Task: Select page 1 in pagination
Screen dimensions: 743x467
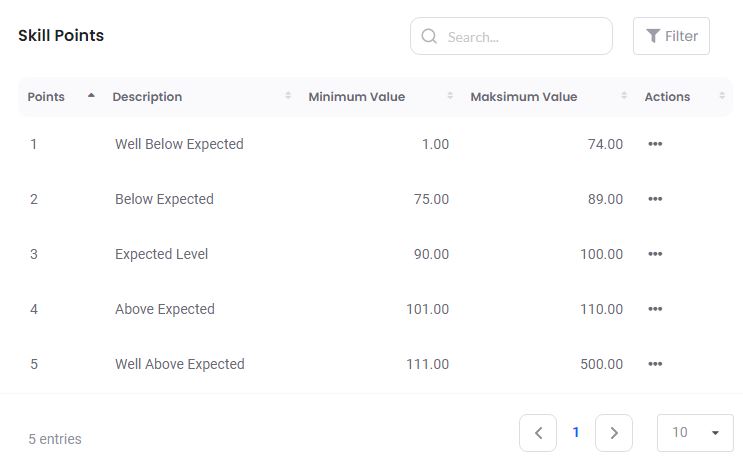Action: 576,433
